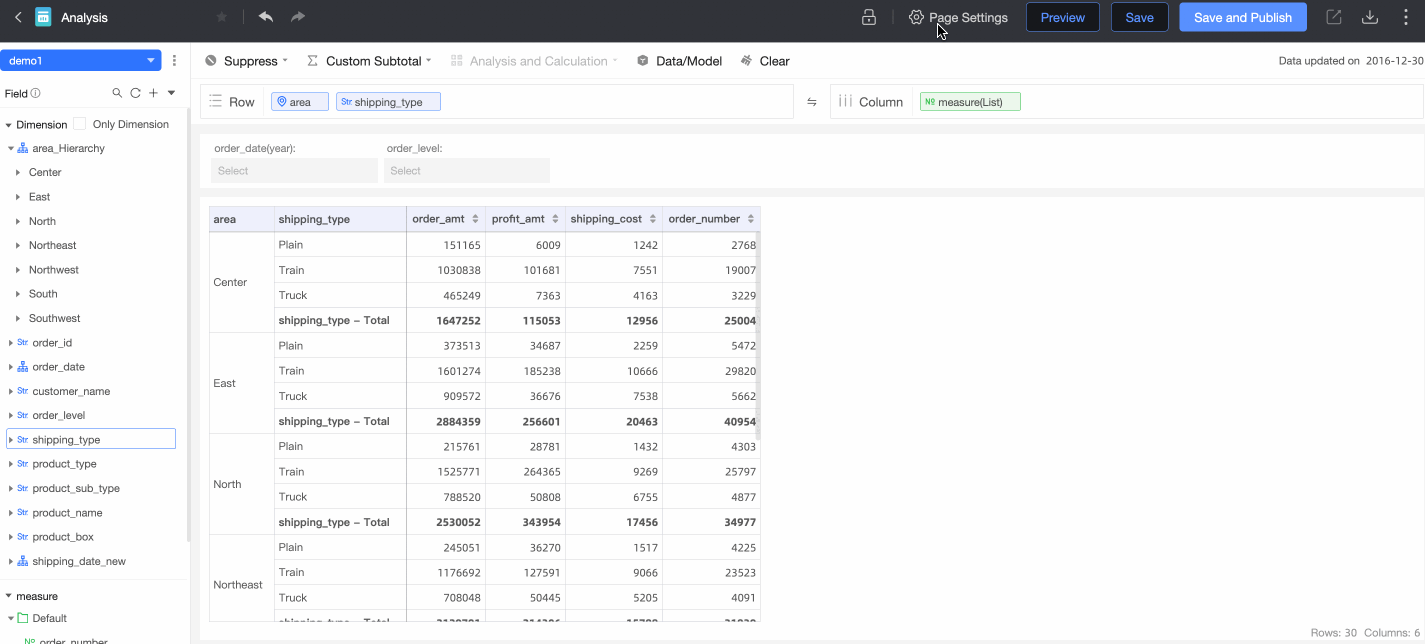Screen dimensions: 1425x644
Task: Star this analysis as favorite
Action: tap(222, 17)
